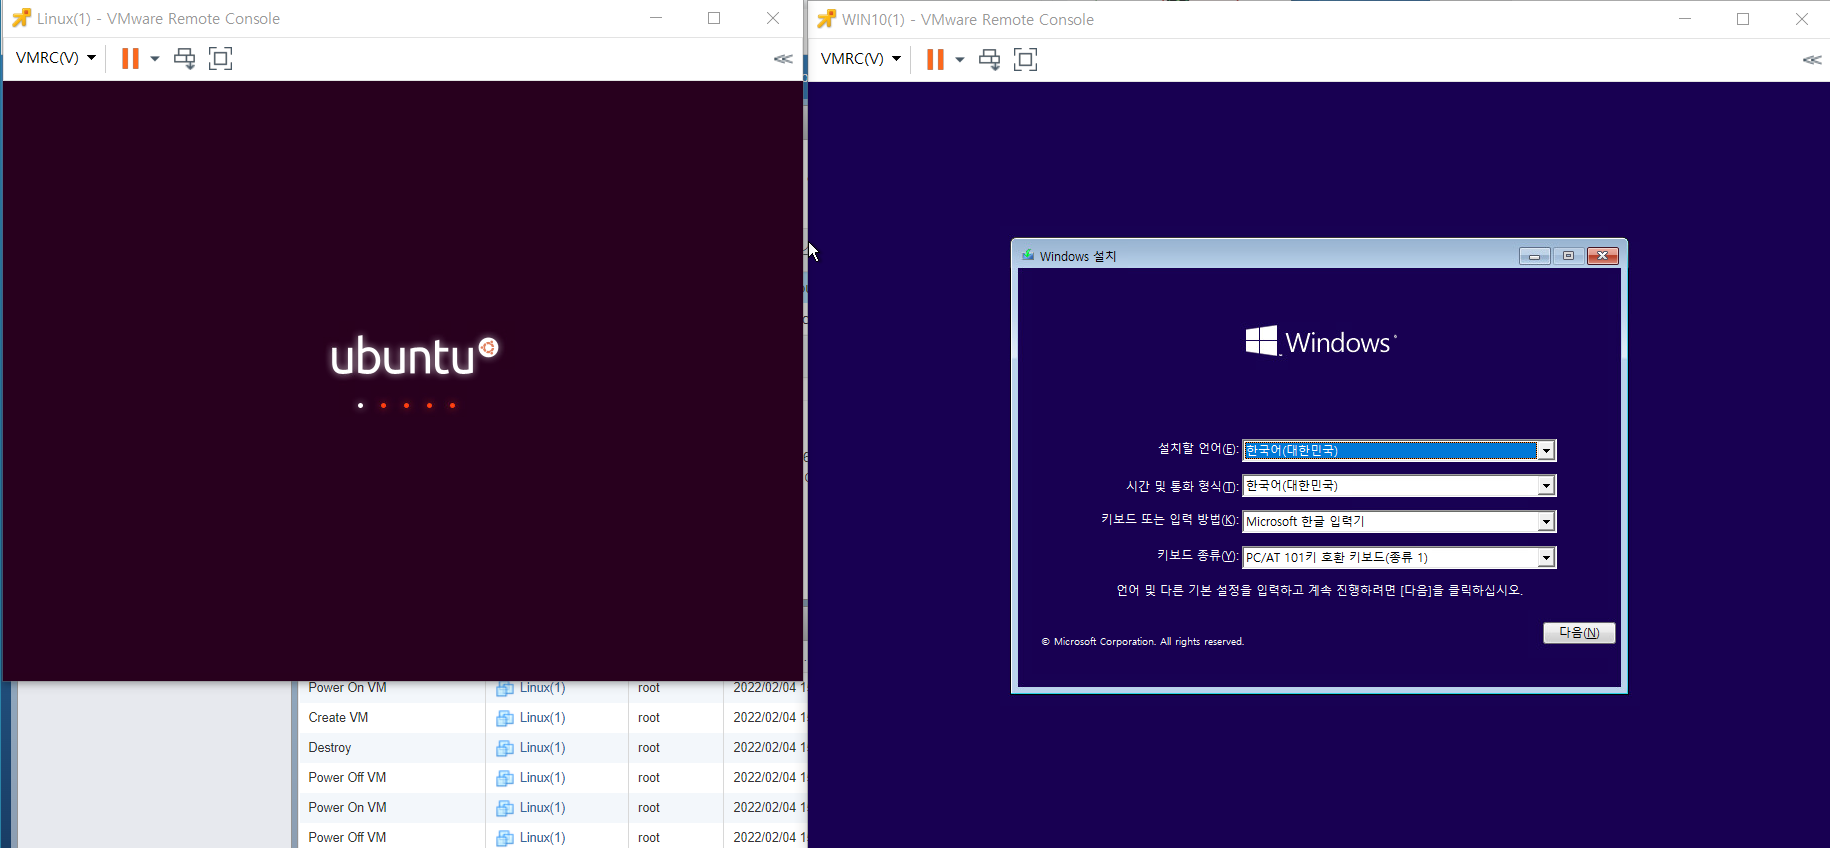
Task: Click the VM icon in the Create VM row
Action: (x=505, y=718)
